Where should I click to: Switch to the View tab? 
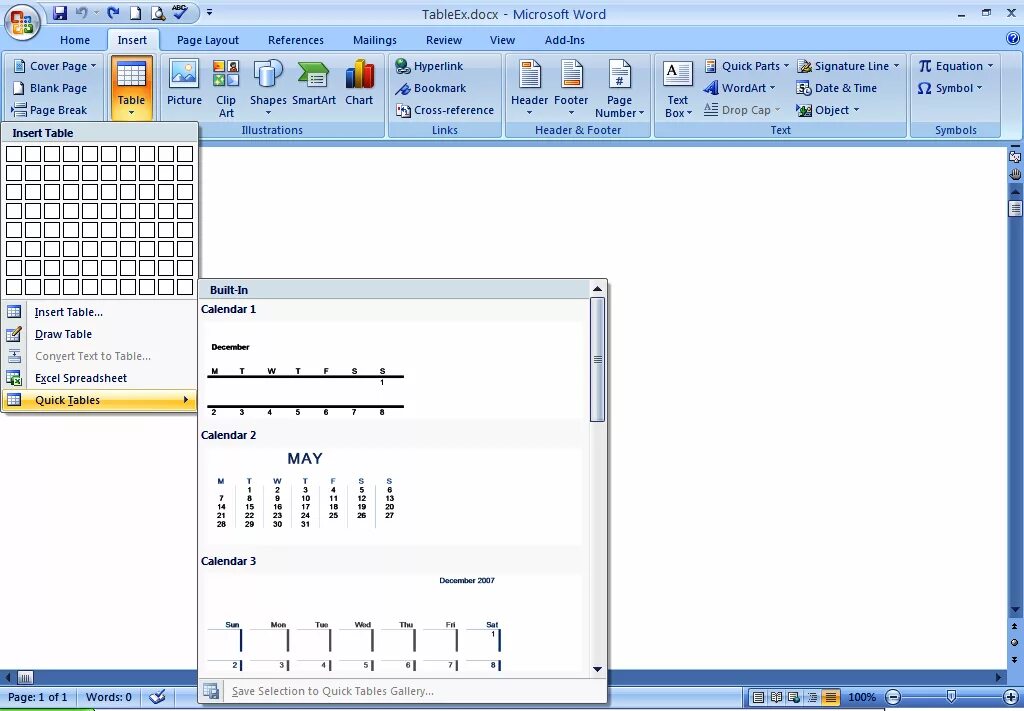pos(502,40)
